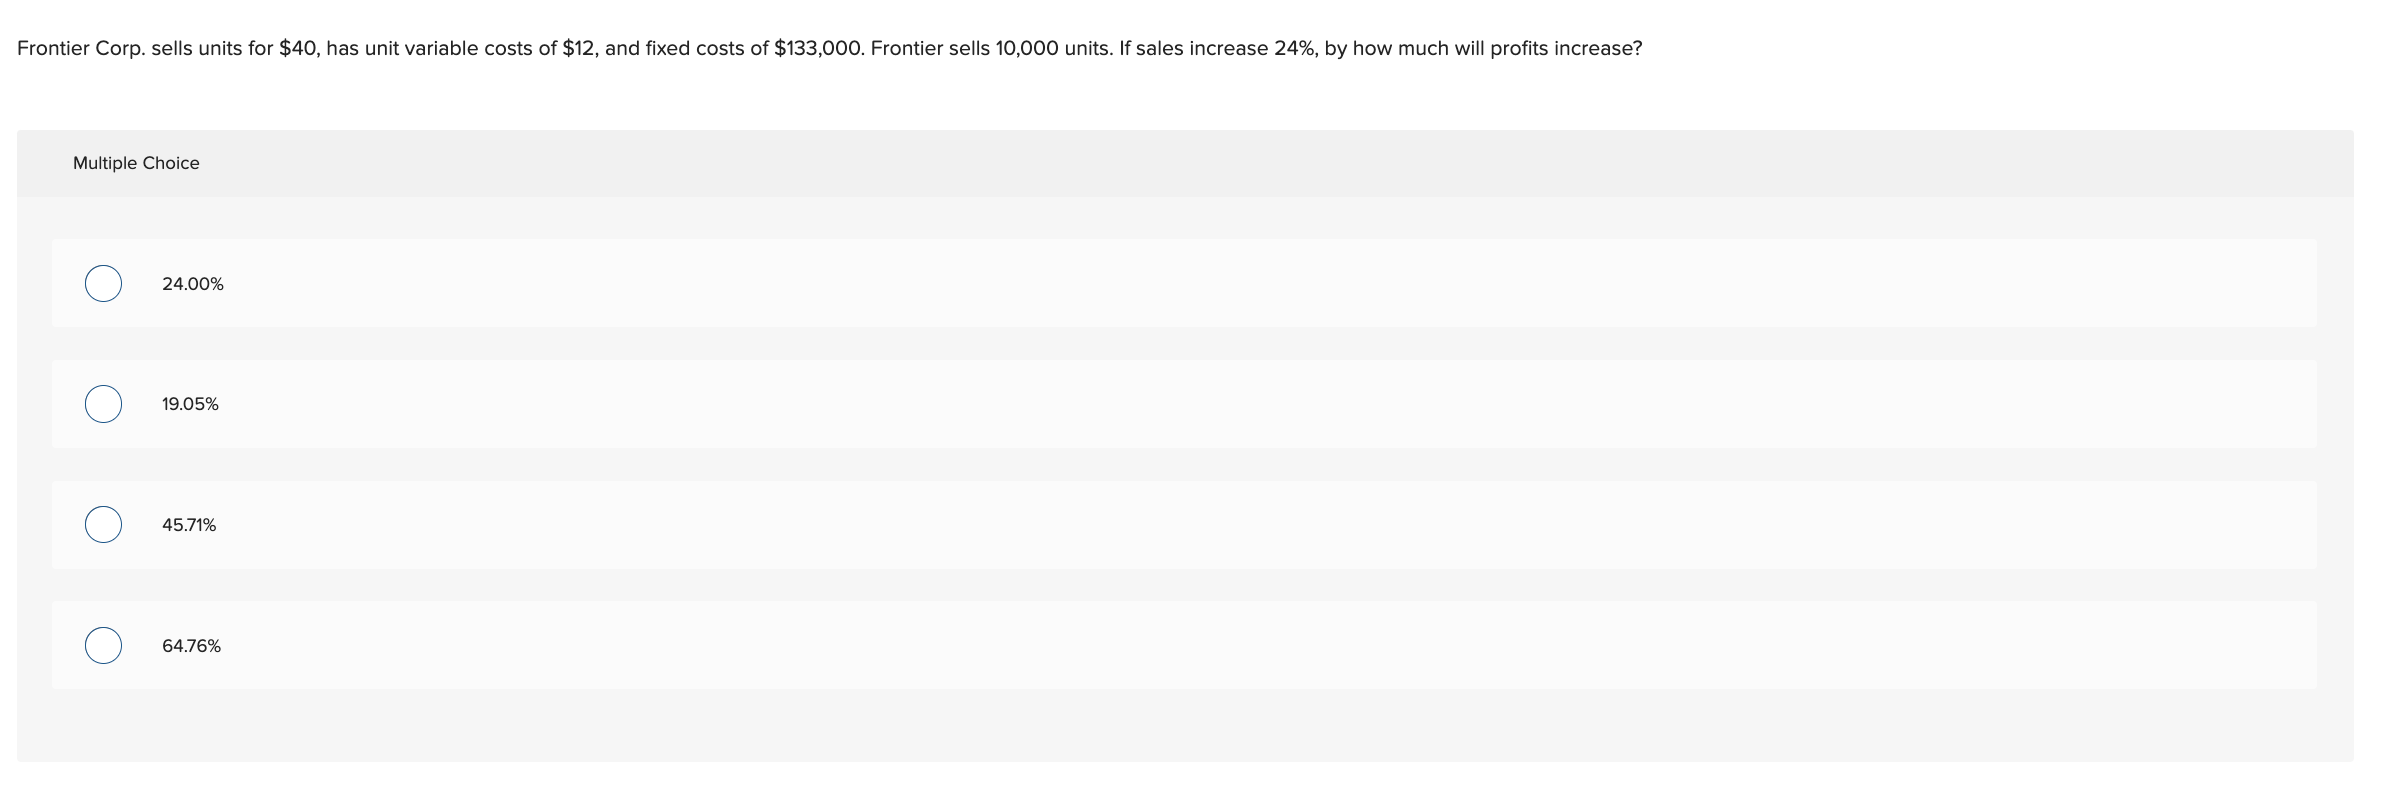This screenshot has height=792, width=2383.
Task: Choose the first answer option
Action: tap(101, 283)
